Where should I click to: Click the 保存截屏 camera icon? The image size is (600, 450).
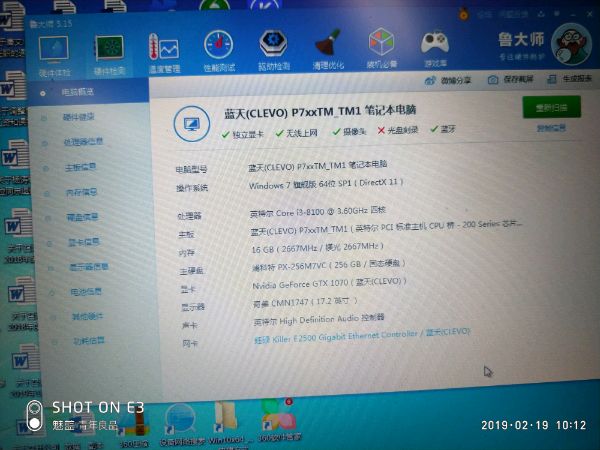pyautogui.click(x=493, y=80)
